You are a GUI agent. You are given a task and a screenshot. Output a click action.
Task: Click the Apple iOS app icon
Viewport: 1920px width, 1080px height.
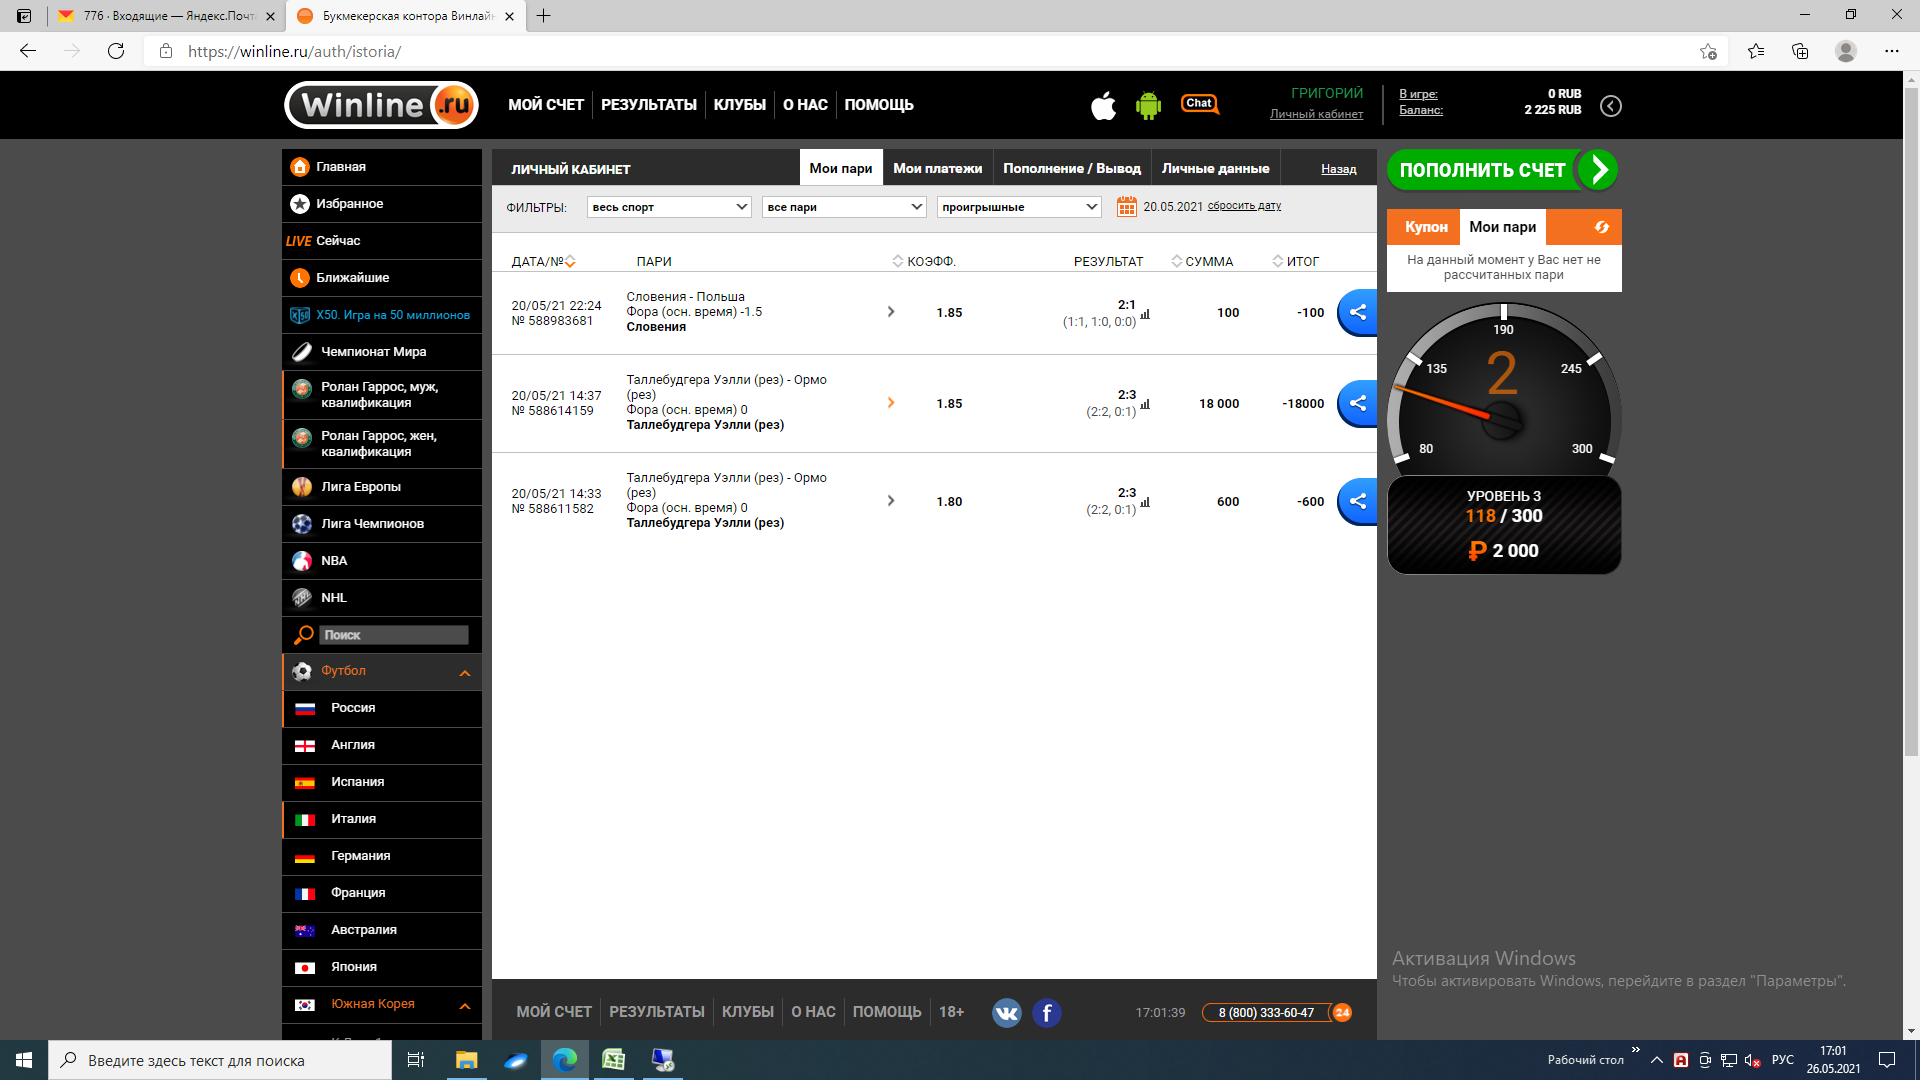(x=1103, y=105)
